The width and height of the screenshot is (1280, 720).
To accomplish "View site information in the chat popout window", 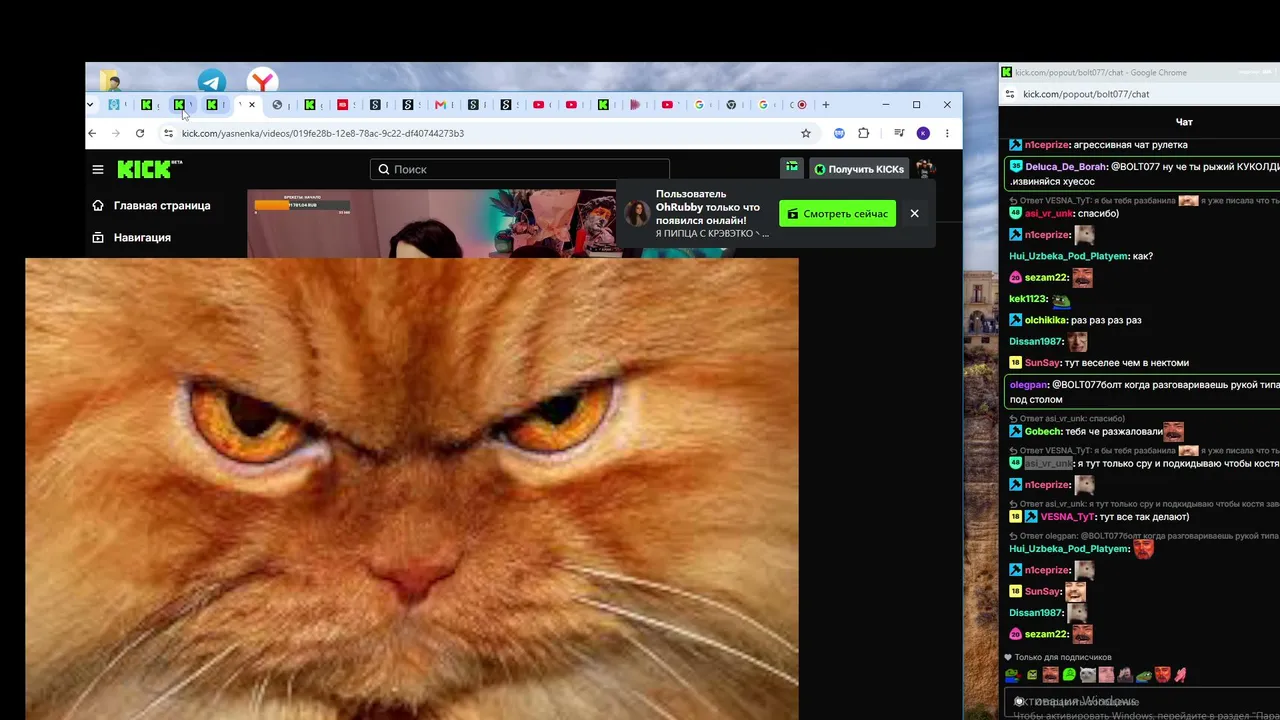I will click(1010, 94).
